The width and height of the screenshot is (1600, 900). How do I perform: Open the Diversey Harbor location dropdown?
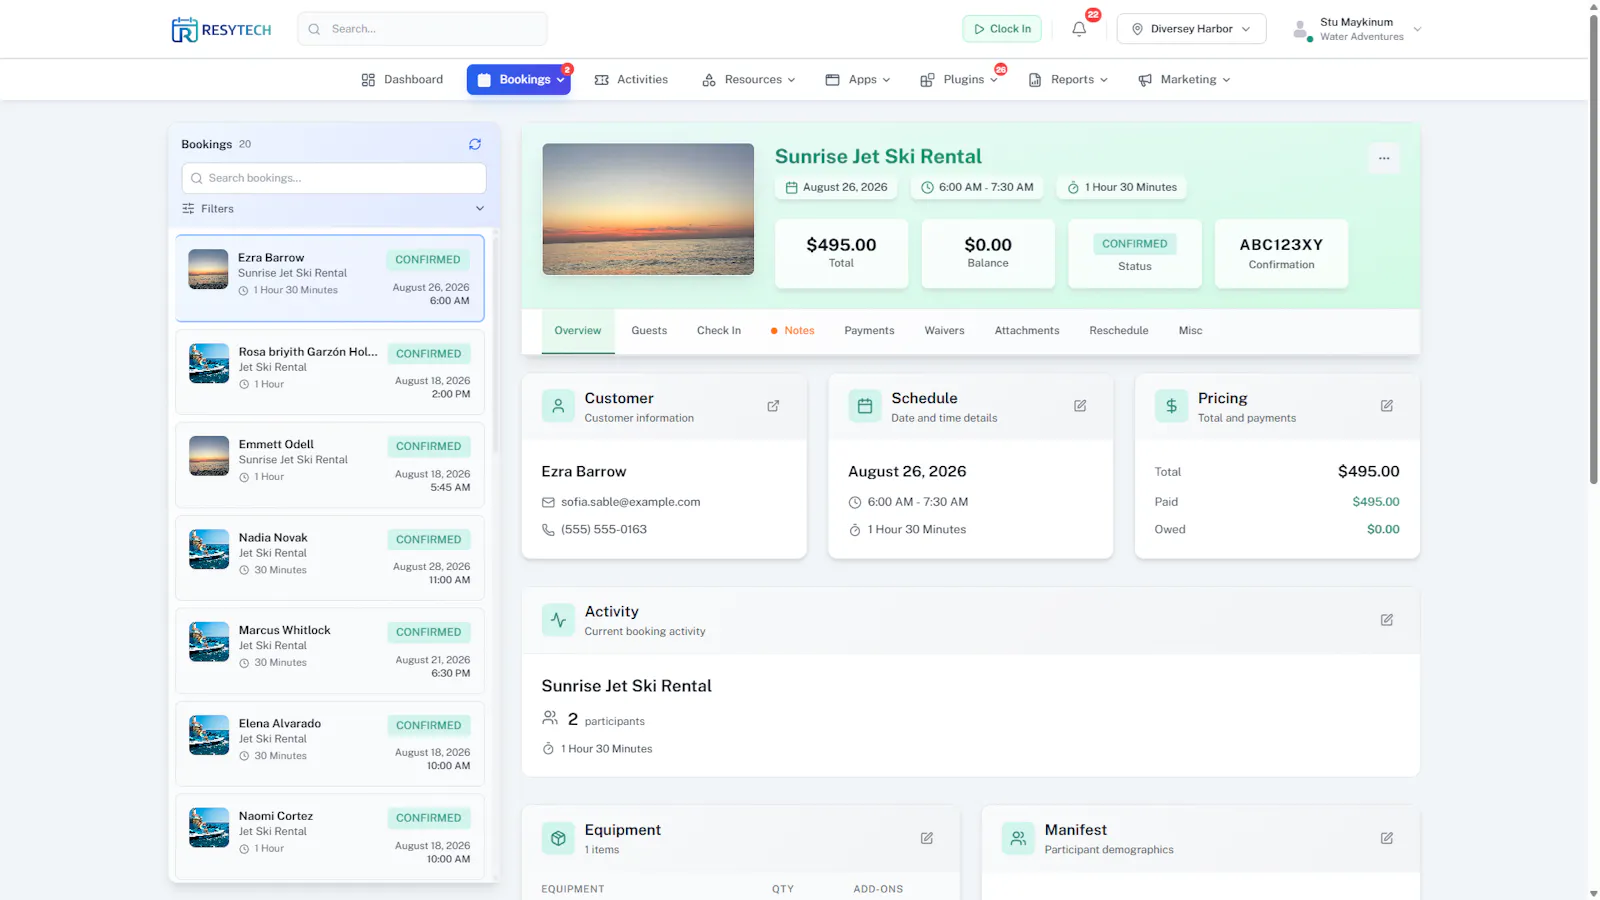[x=1191, y=29]
